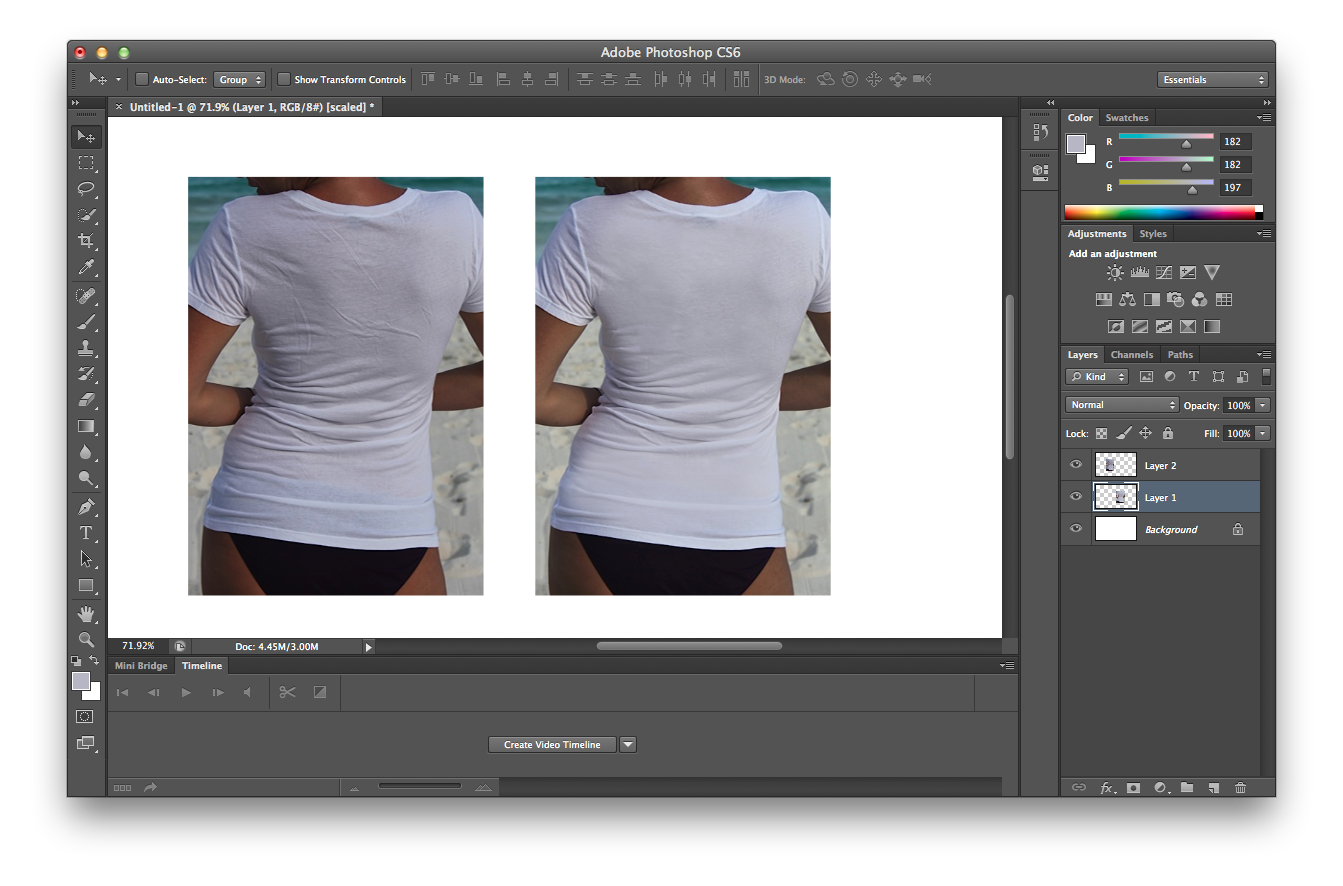This screenshot has width=1343, height=886.
Task: Switch to the Styles tab
Action: (x=1153, y=234)
